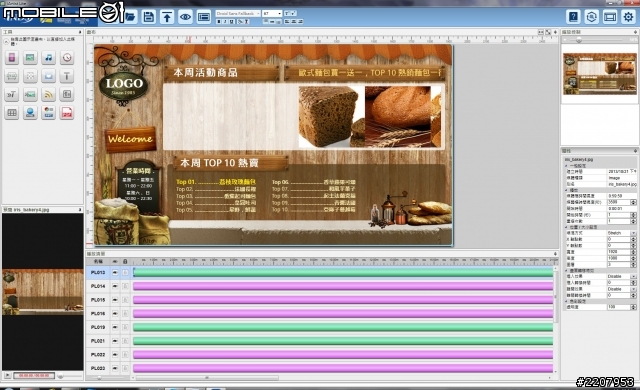Lock layer PL013
Viewport: 640px width, 390px height.
click(x=125, y=273)
